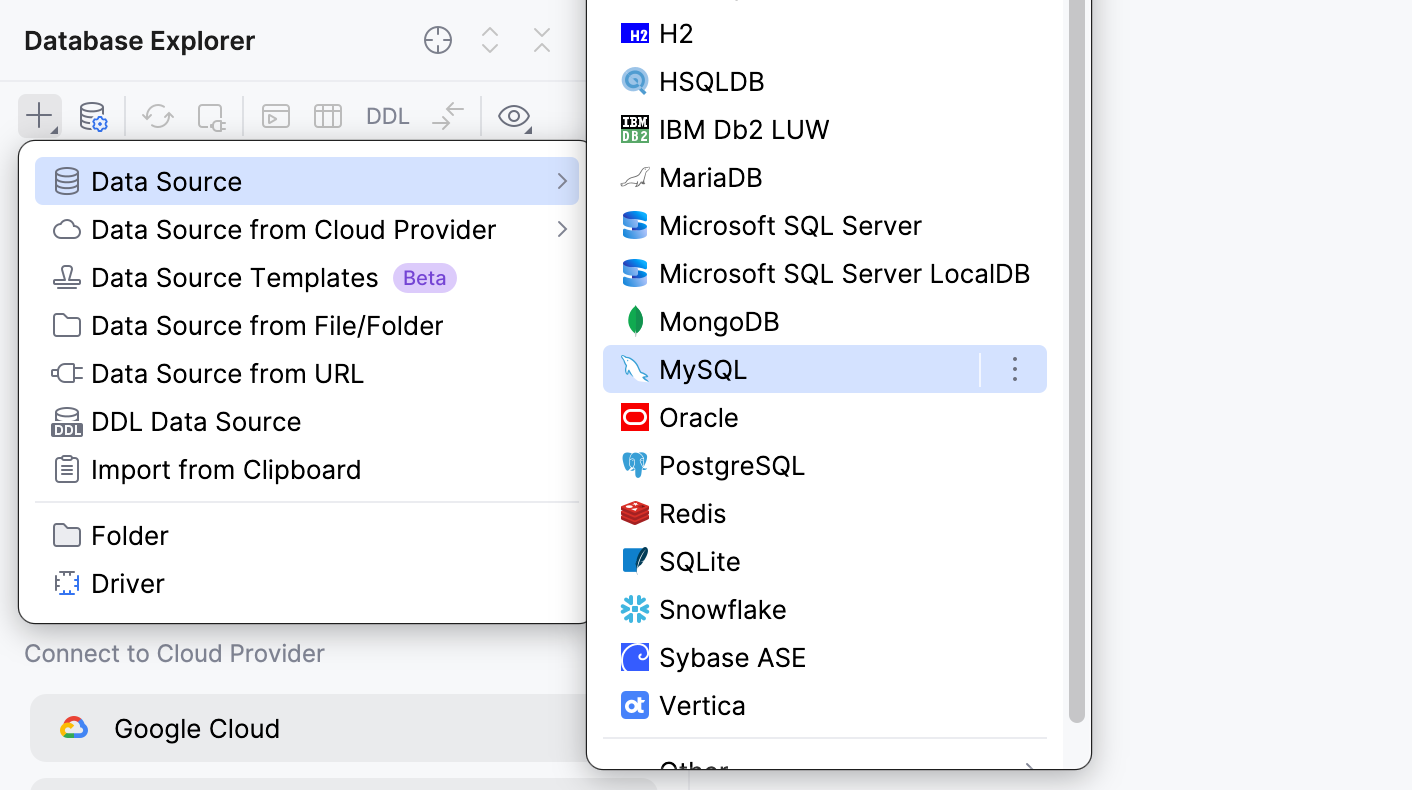Click the Snowflake logo icon
The height and width of the screenshot is (790, 1412).
pos(635,609)
